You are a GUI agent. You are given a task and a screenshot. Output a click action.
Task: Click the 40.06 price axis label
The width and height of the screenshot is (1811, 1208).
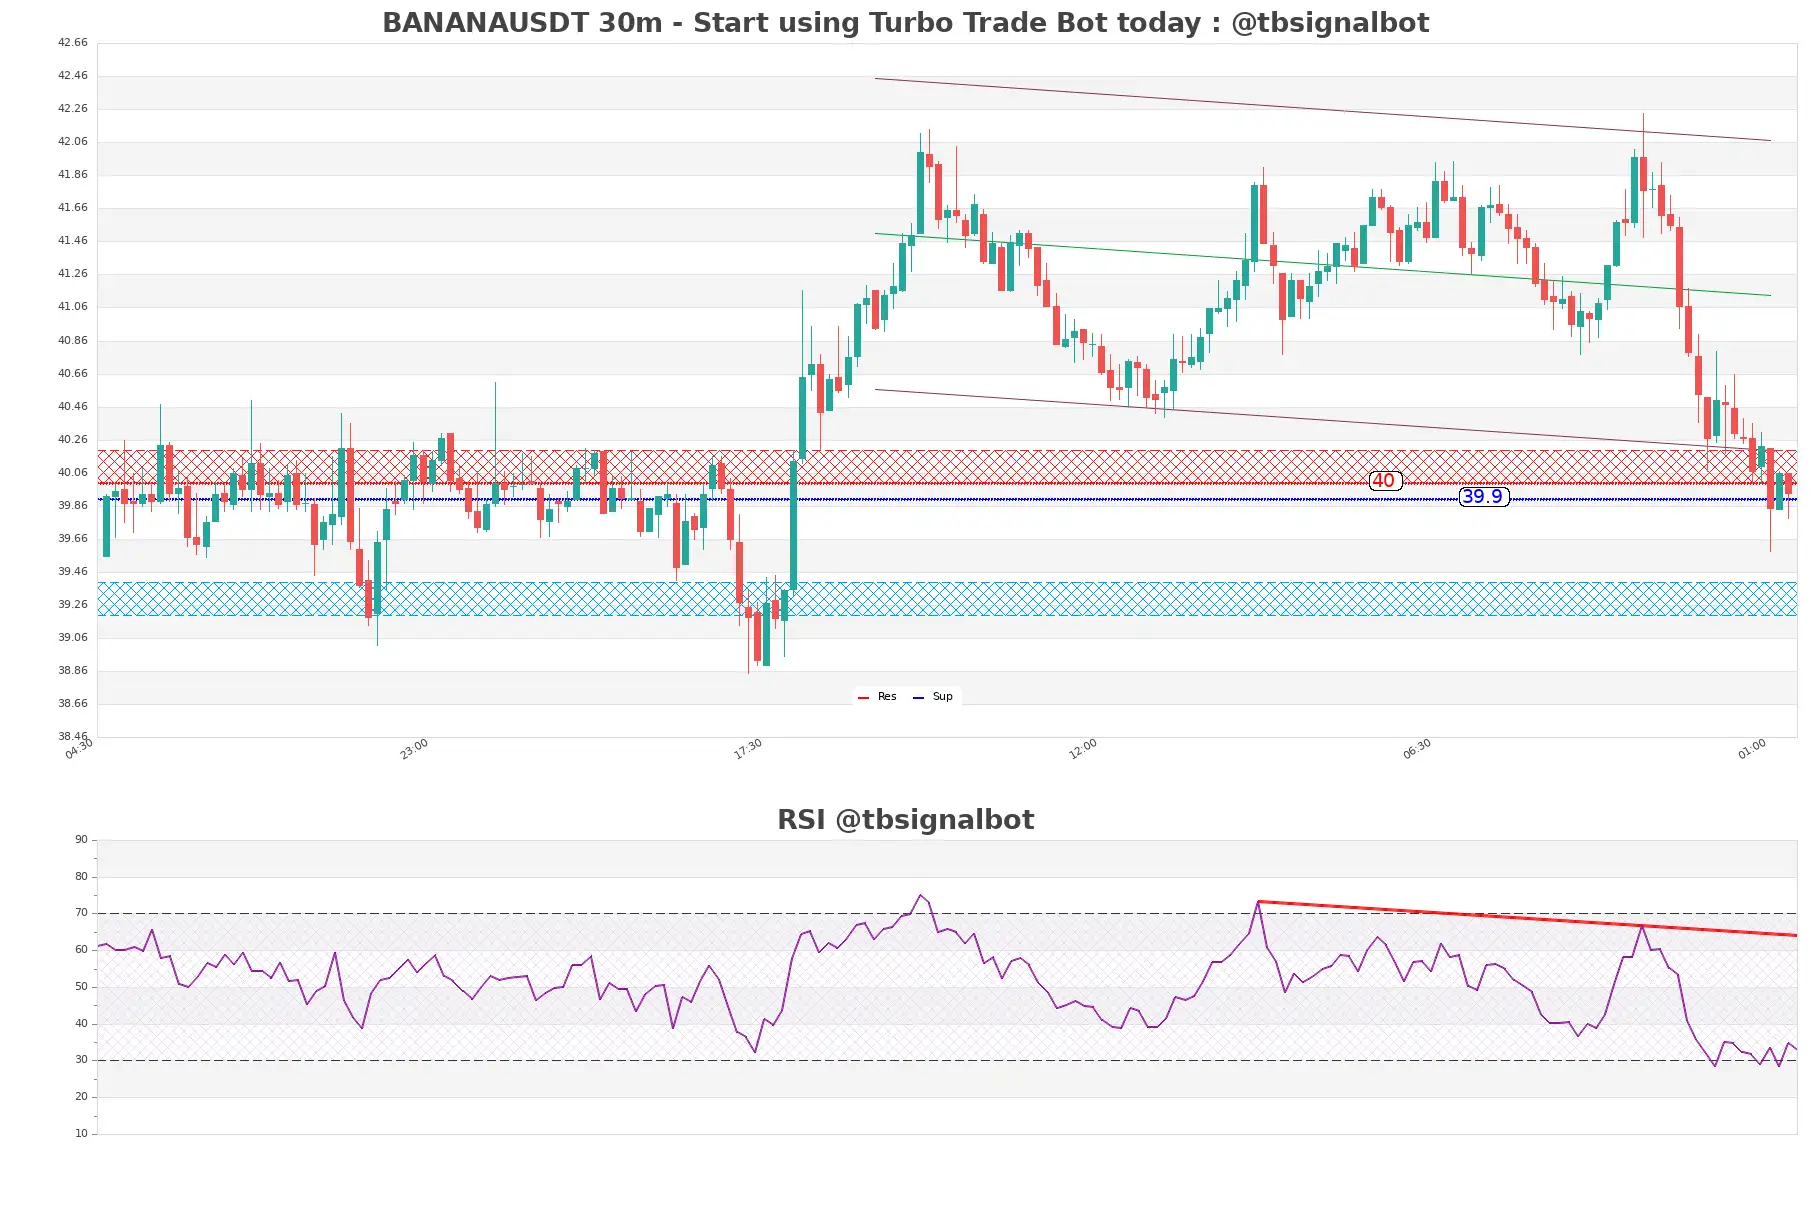coord(72,473)
